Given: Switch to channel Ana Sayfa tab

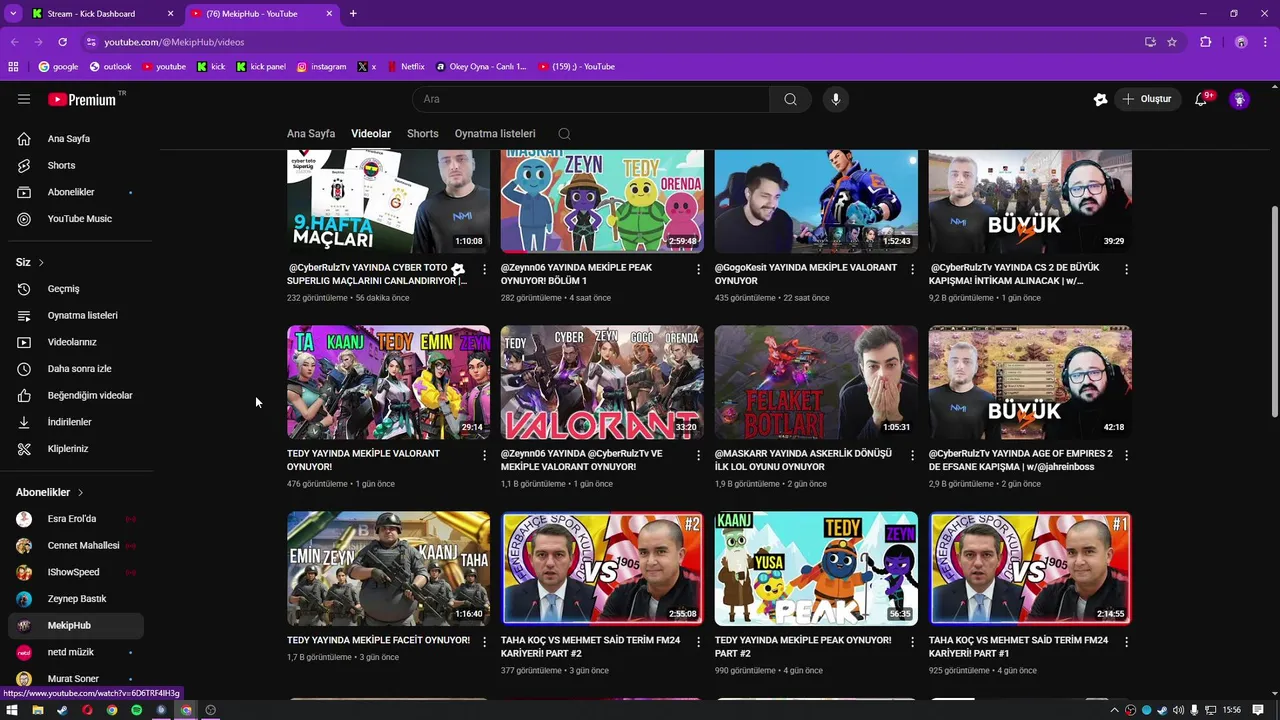Looking at the screenshot, I should point(311,134).
